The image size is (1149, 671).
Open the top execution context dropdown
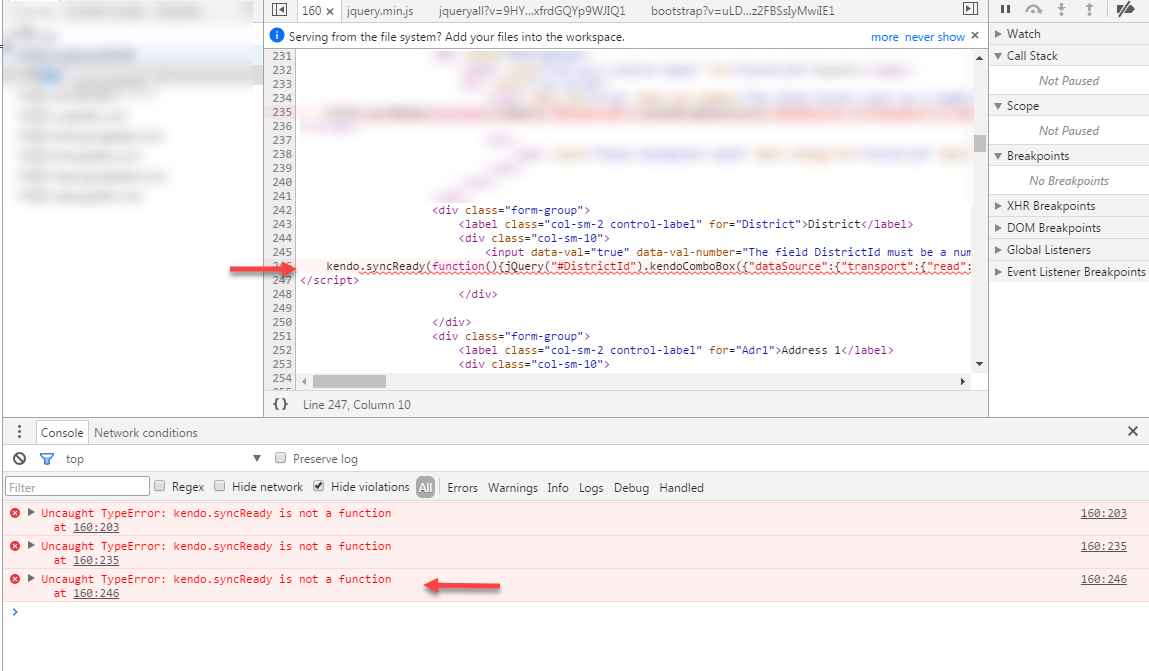(164, 459)
